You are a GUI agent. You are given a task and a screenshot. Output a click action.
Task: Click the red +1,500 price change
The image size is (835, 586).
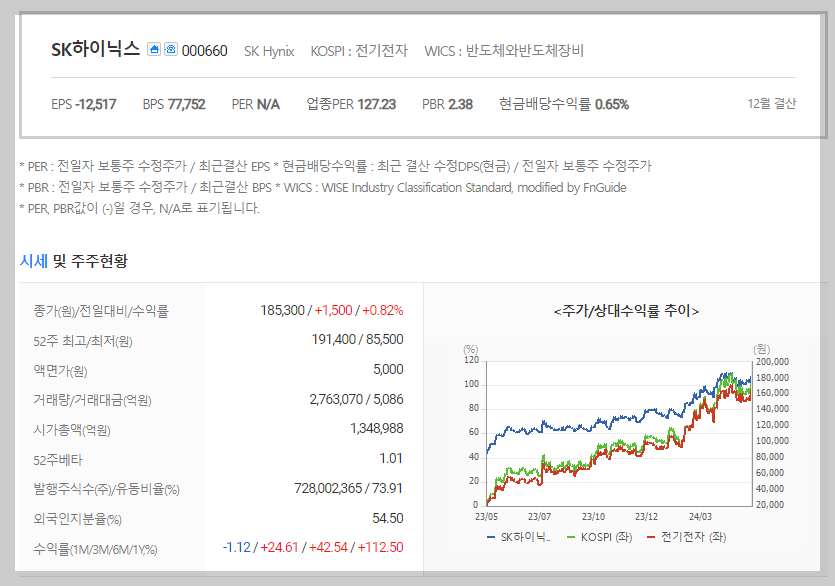point(333,311)
